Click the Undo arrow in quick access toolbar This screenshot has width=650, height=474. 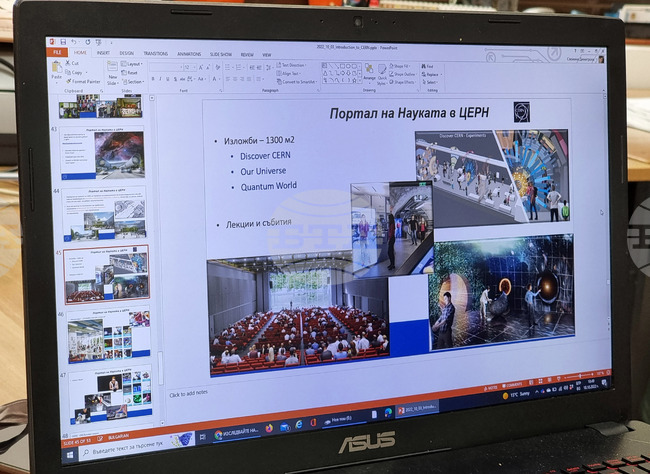(x=73, y=42)
